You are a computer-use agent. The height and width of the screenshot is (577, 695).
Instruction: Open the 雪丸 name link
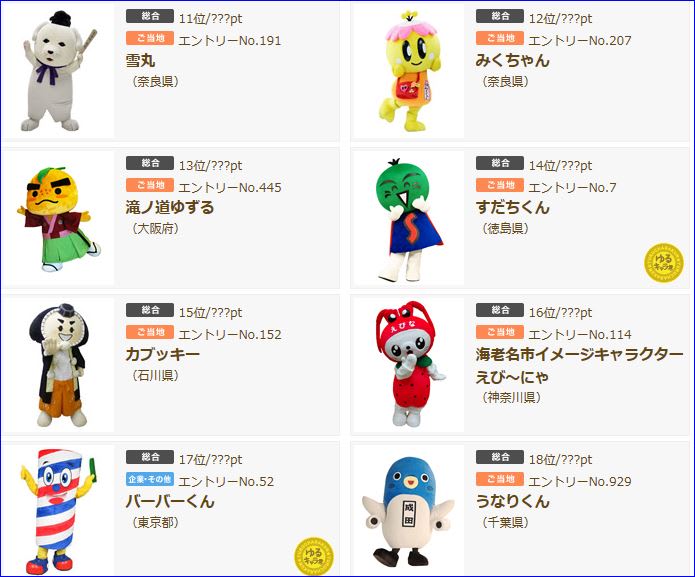(x=140, y=60)
